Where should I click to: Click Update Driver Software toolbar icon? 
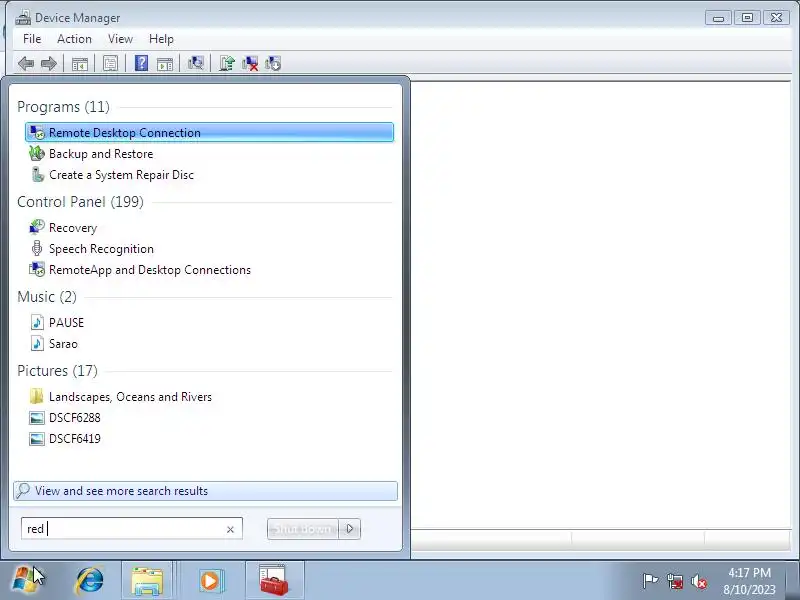point(227,63)
